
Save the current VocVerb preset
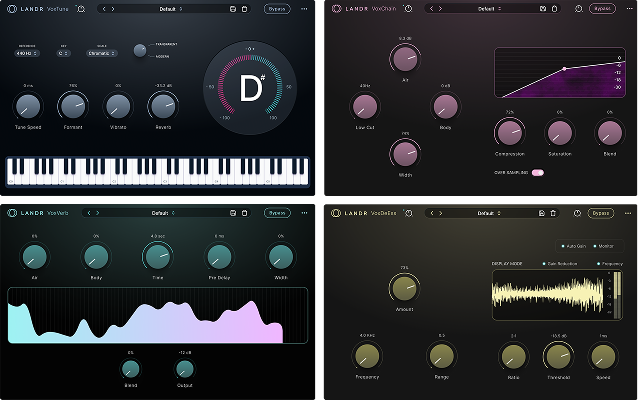click(x=233, y=213)
